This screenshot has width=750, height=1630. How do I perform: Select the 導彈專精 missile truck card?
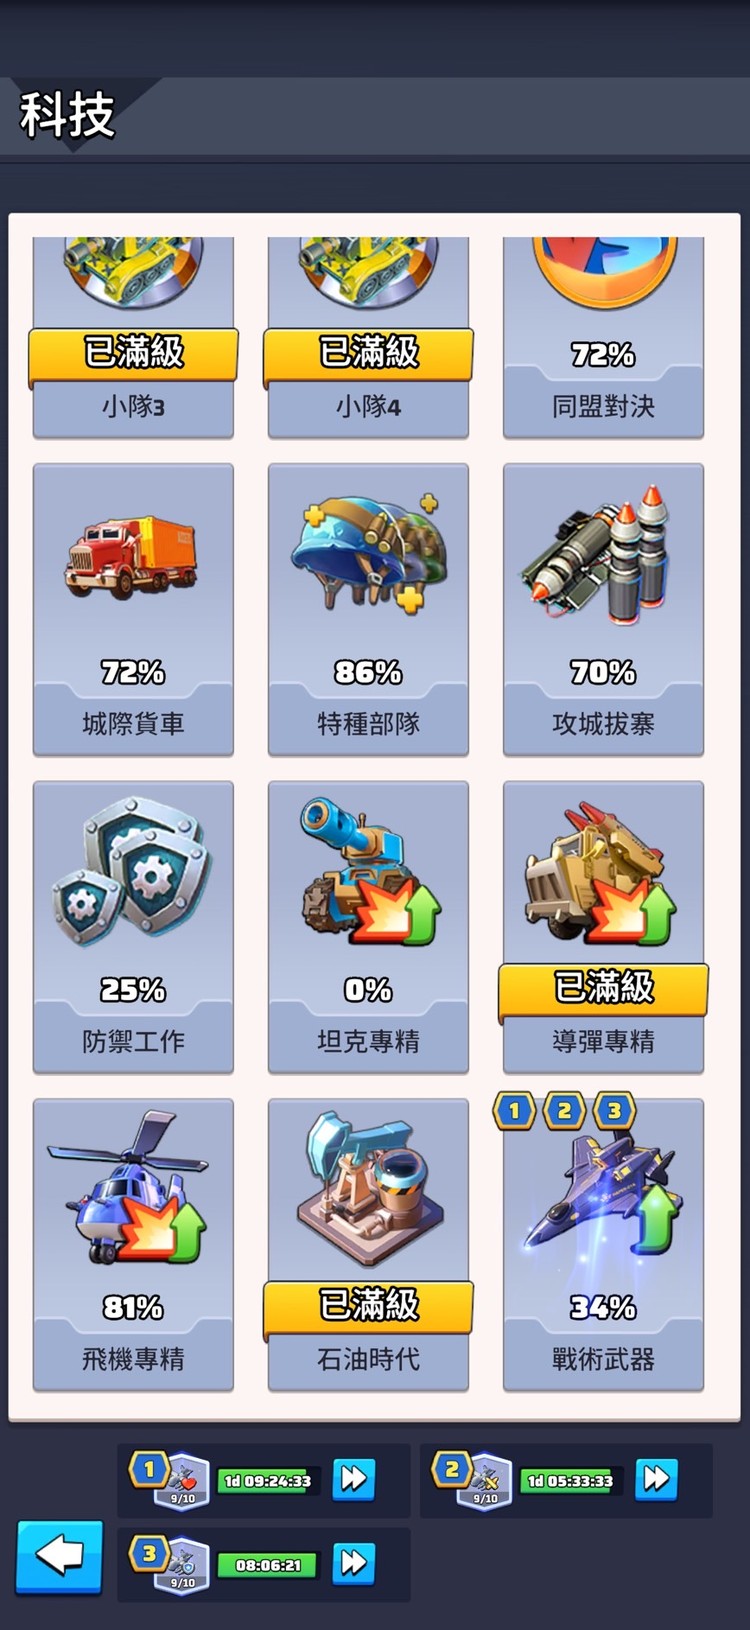tap(603, 927)
